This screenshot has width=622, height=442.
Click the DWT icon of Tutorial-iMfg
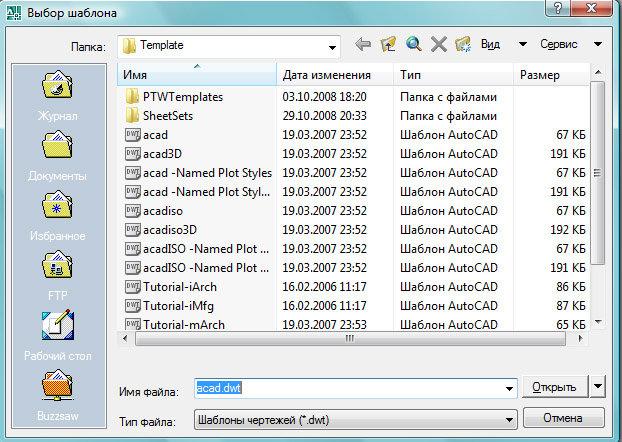coord(132,306)
